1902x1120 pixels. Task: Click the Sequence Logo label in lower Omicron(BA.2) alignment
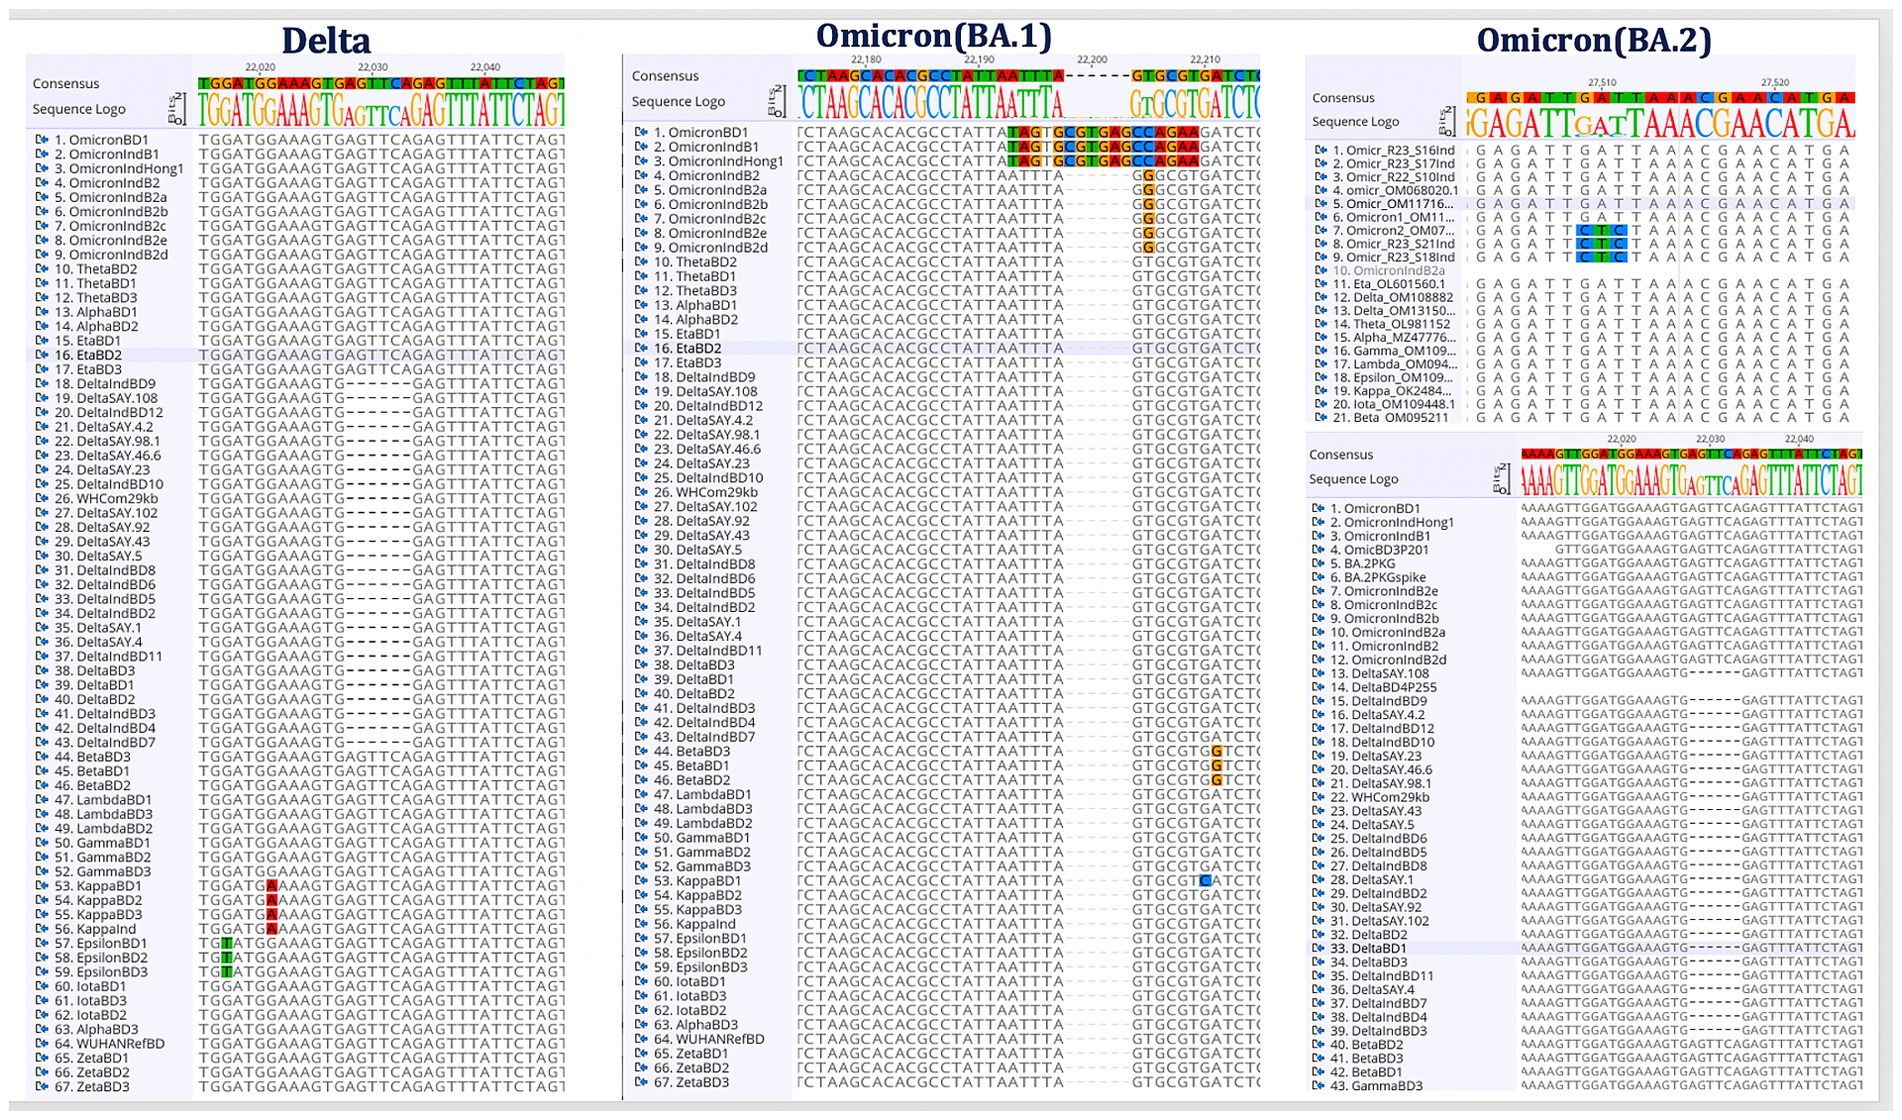point(1354,479)
